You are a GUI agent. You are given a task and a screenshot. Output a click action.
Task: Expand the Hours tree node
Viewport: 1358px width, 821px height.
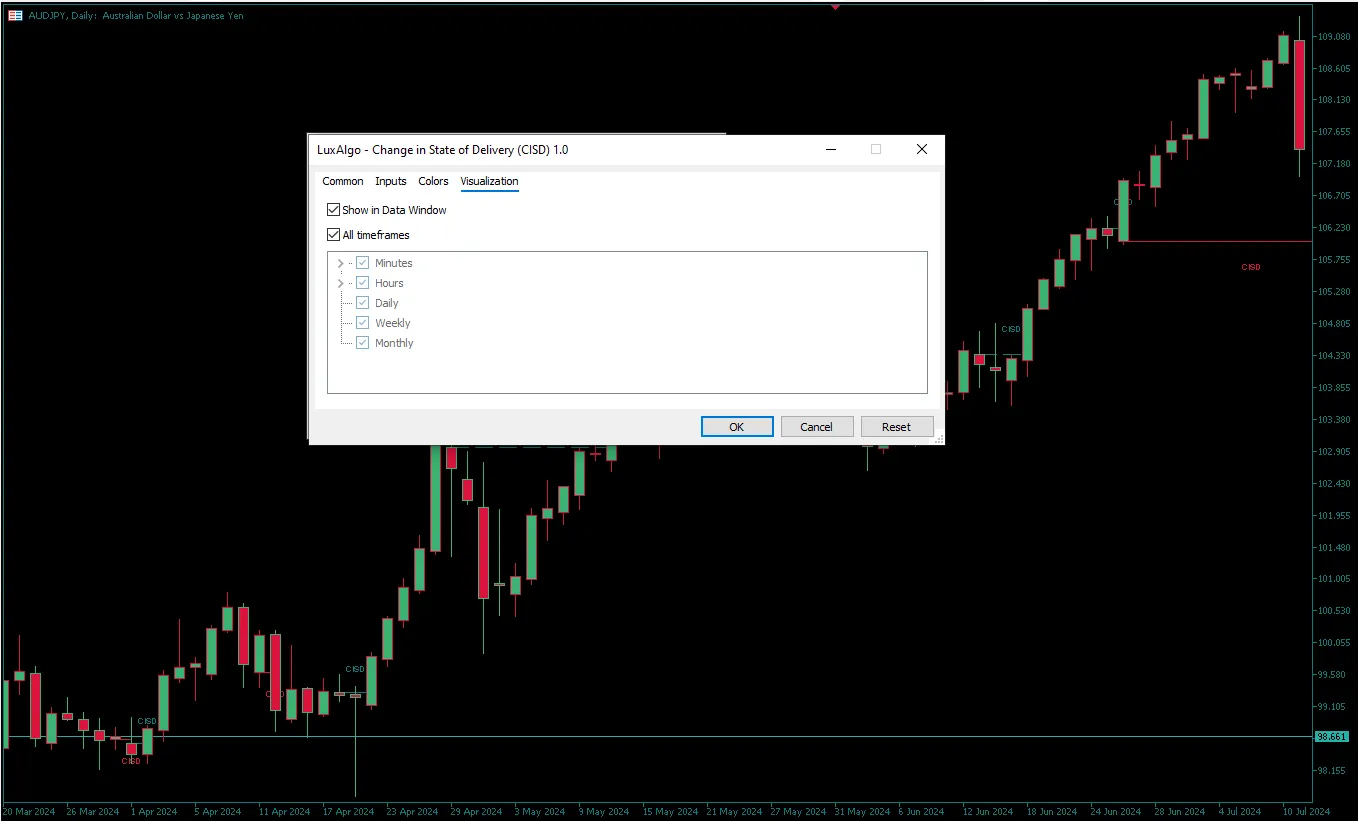coord(341,283)
